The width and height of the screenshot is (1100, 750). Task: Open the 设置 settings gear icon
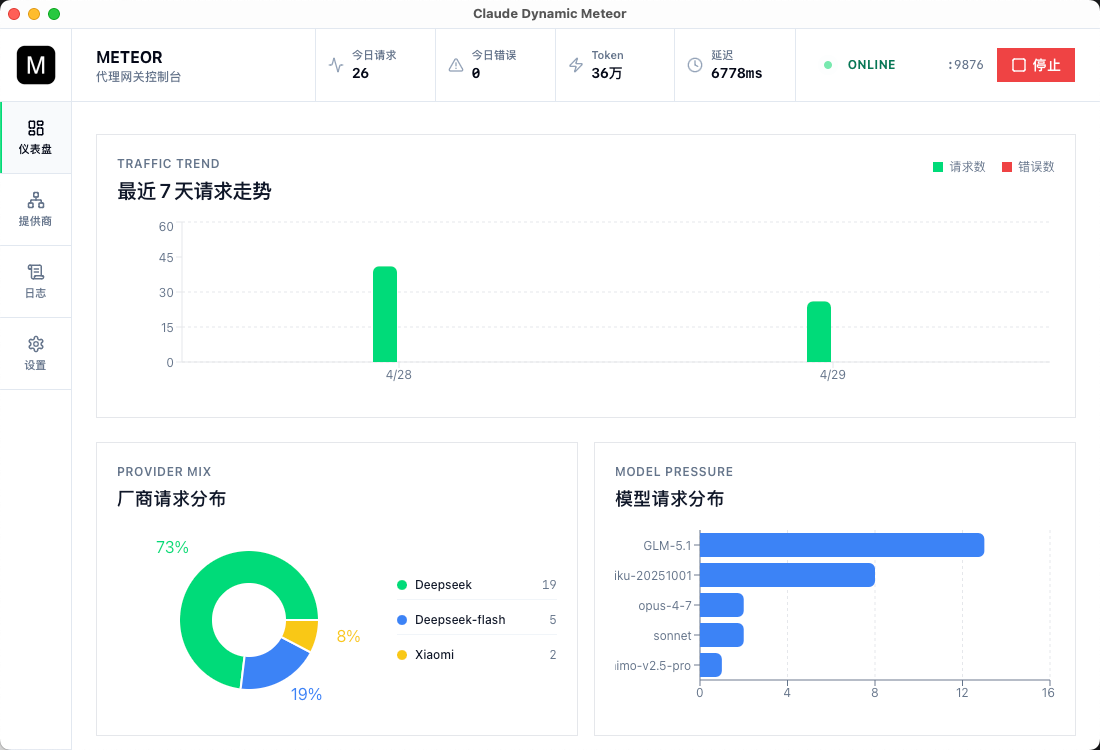click(x=36, y=343)
